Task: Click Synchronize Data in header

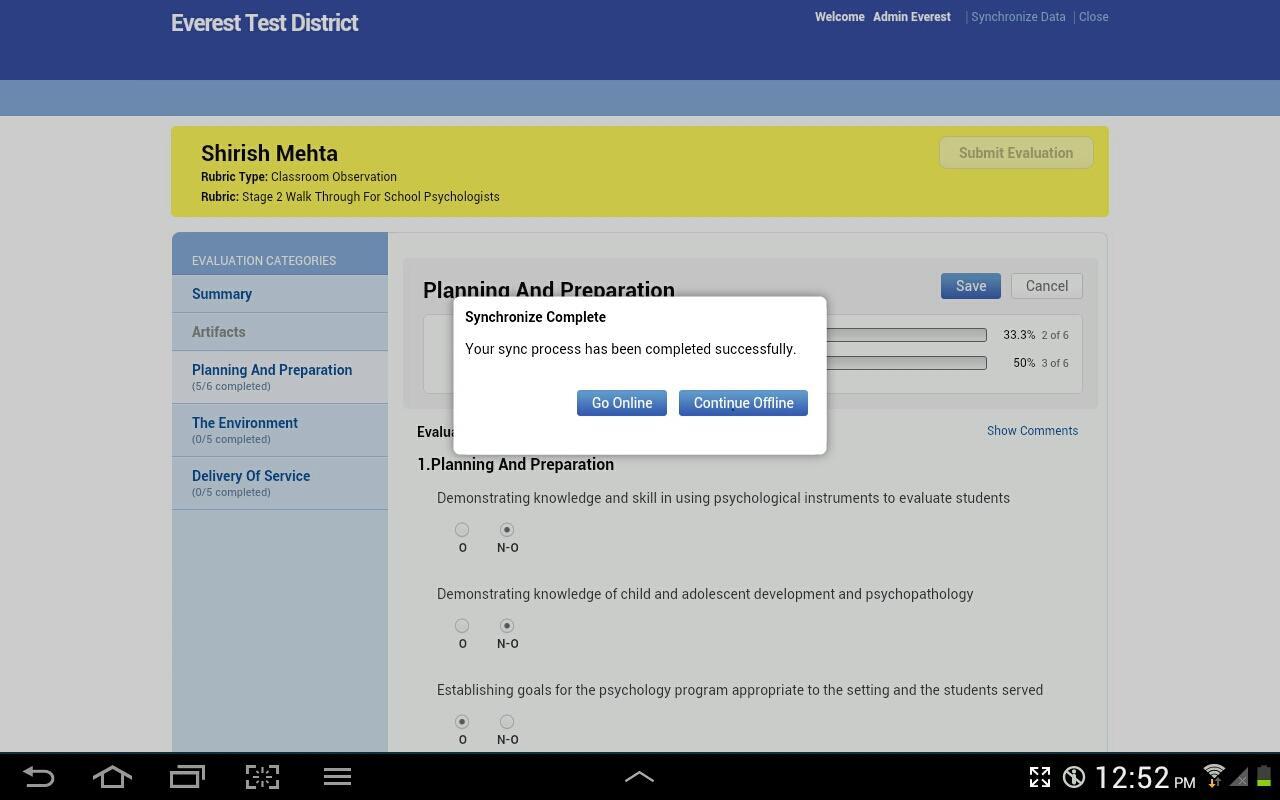Action: (x=1018, y=17)
